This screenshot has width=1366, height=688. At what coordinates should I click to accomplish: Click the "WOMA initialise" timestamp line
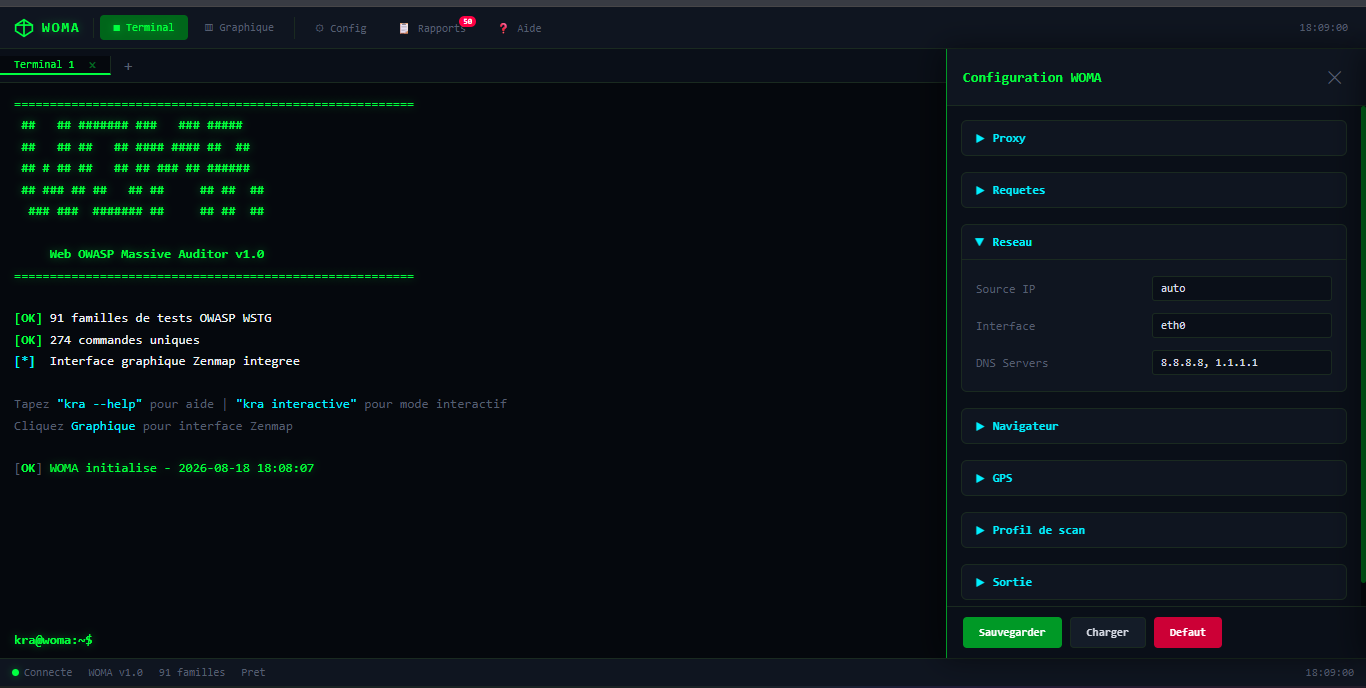pos(164,468)
